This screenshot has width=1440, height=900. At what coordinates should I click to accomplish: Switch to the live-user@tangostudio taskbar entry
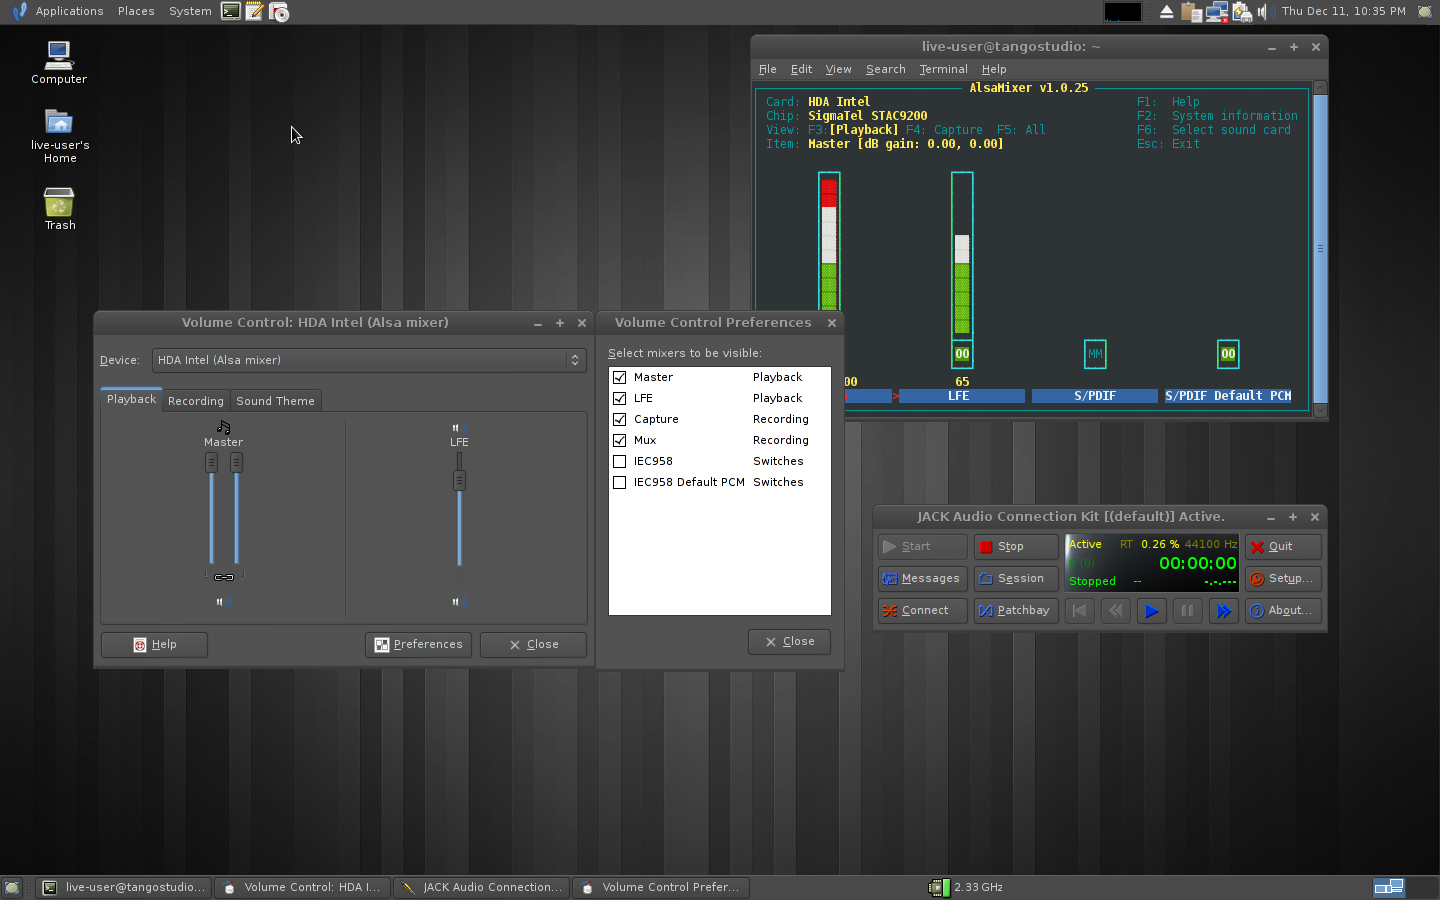125,887
